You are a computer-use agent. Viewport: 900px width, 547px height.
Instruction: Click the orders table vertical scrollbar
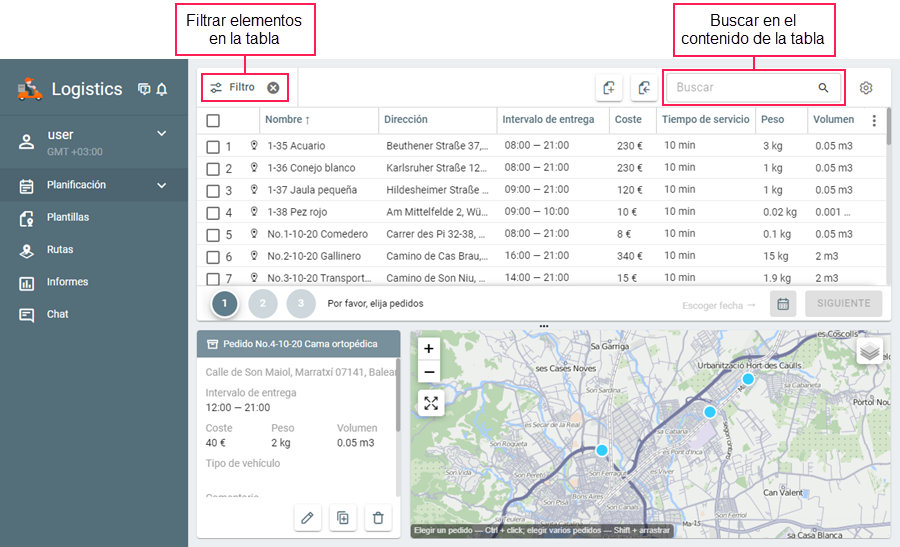pos(889,127)
